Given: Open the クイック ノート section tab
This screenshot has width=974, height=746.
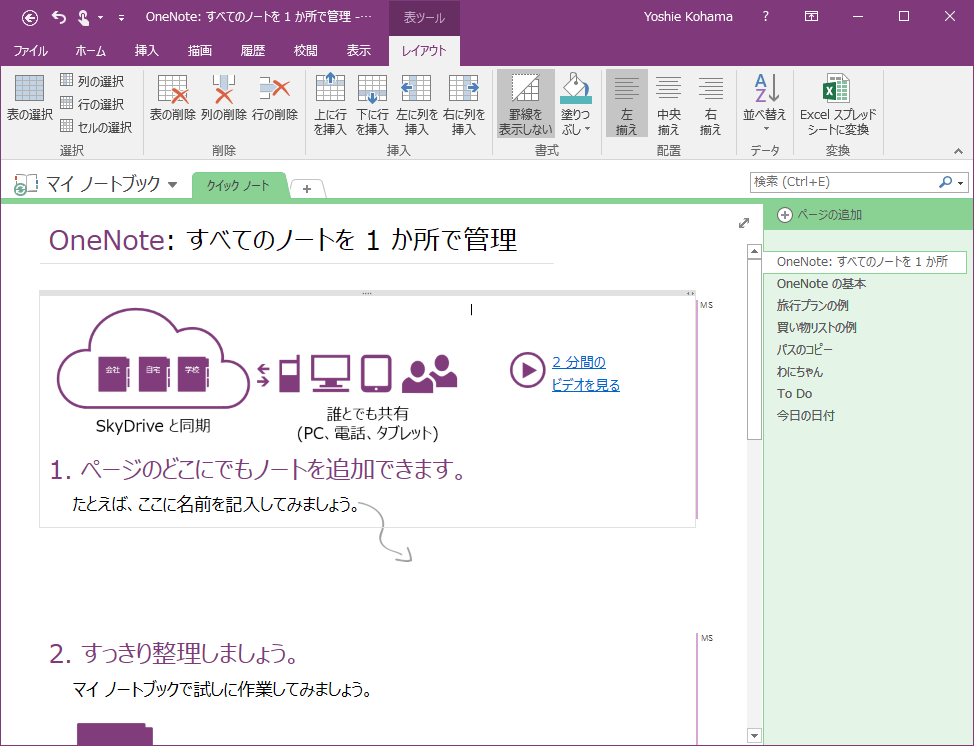Looking at the screenshot, I should point(238,186).
